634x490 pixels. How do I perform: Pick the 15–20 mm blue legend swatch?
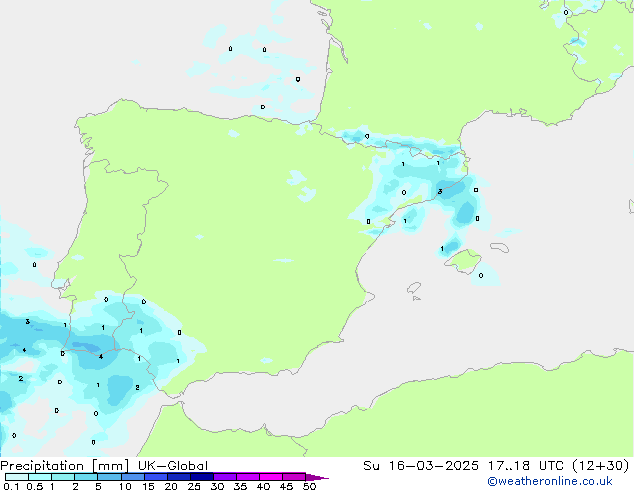(155, 477)
